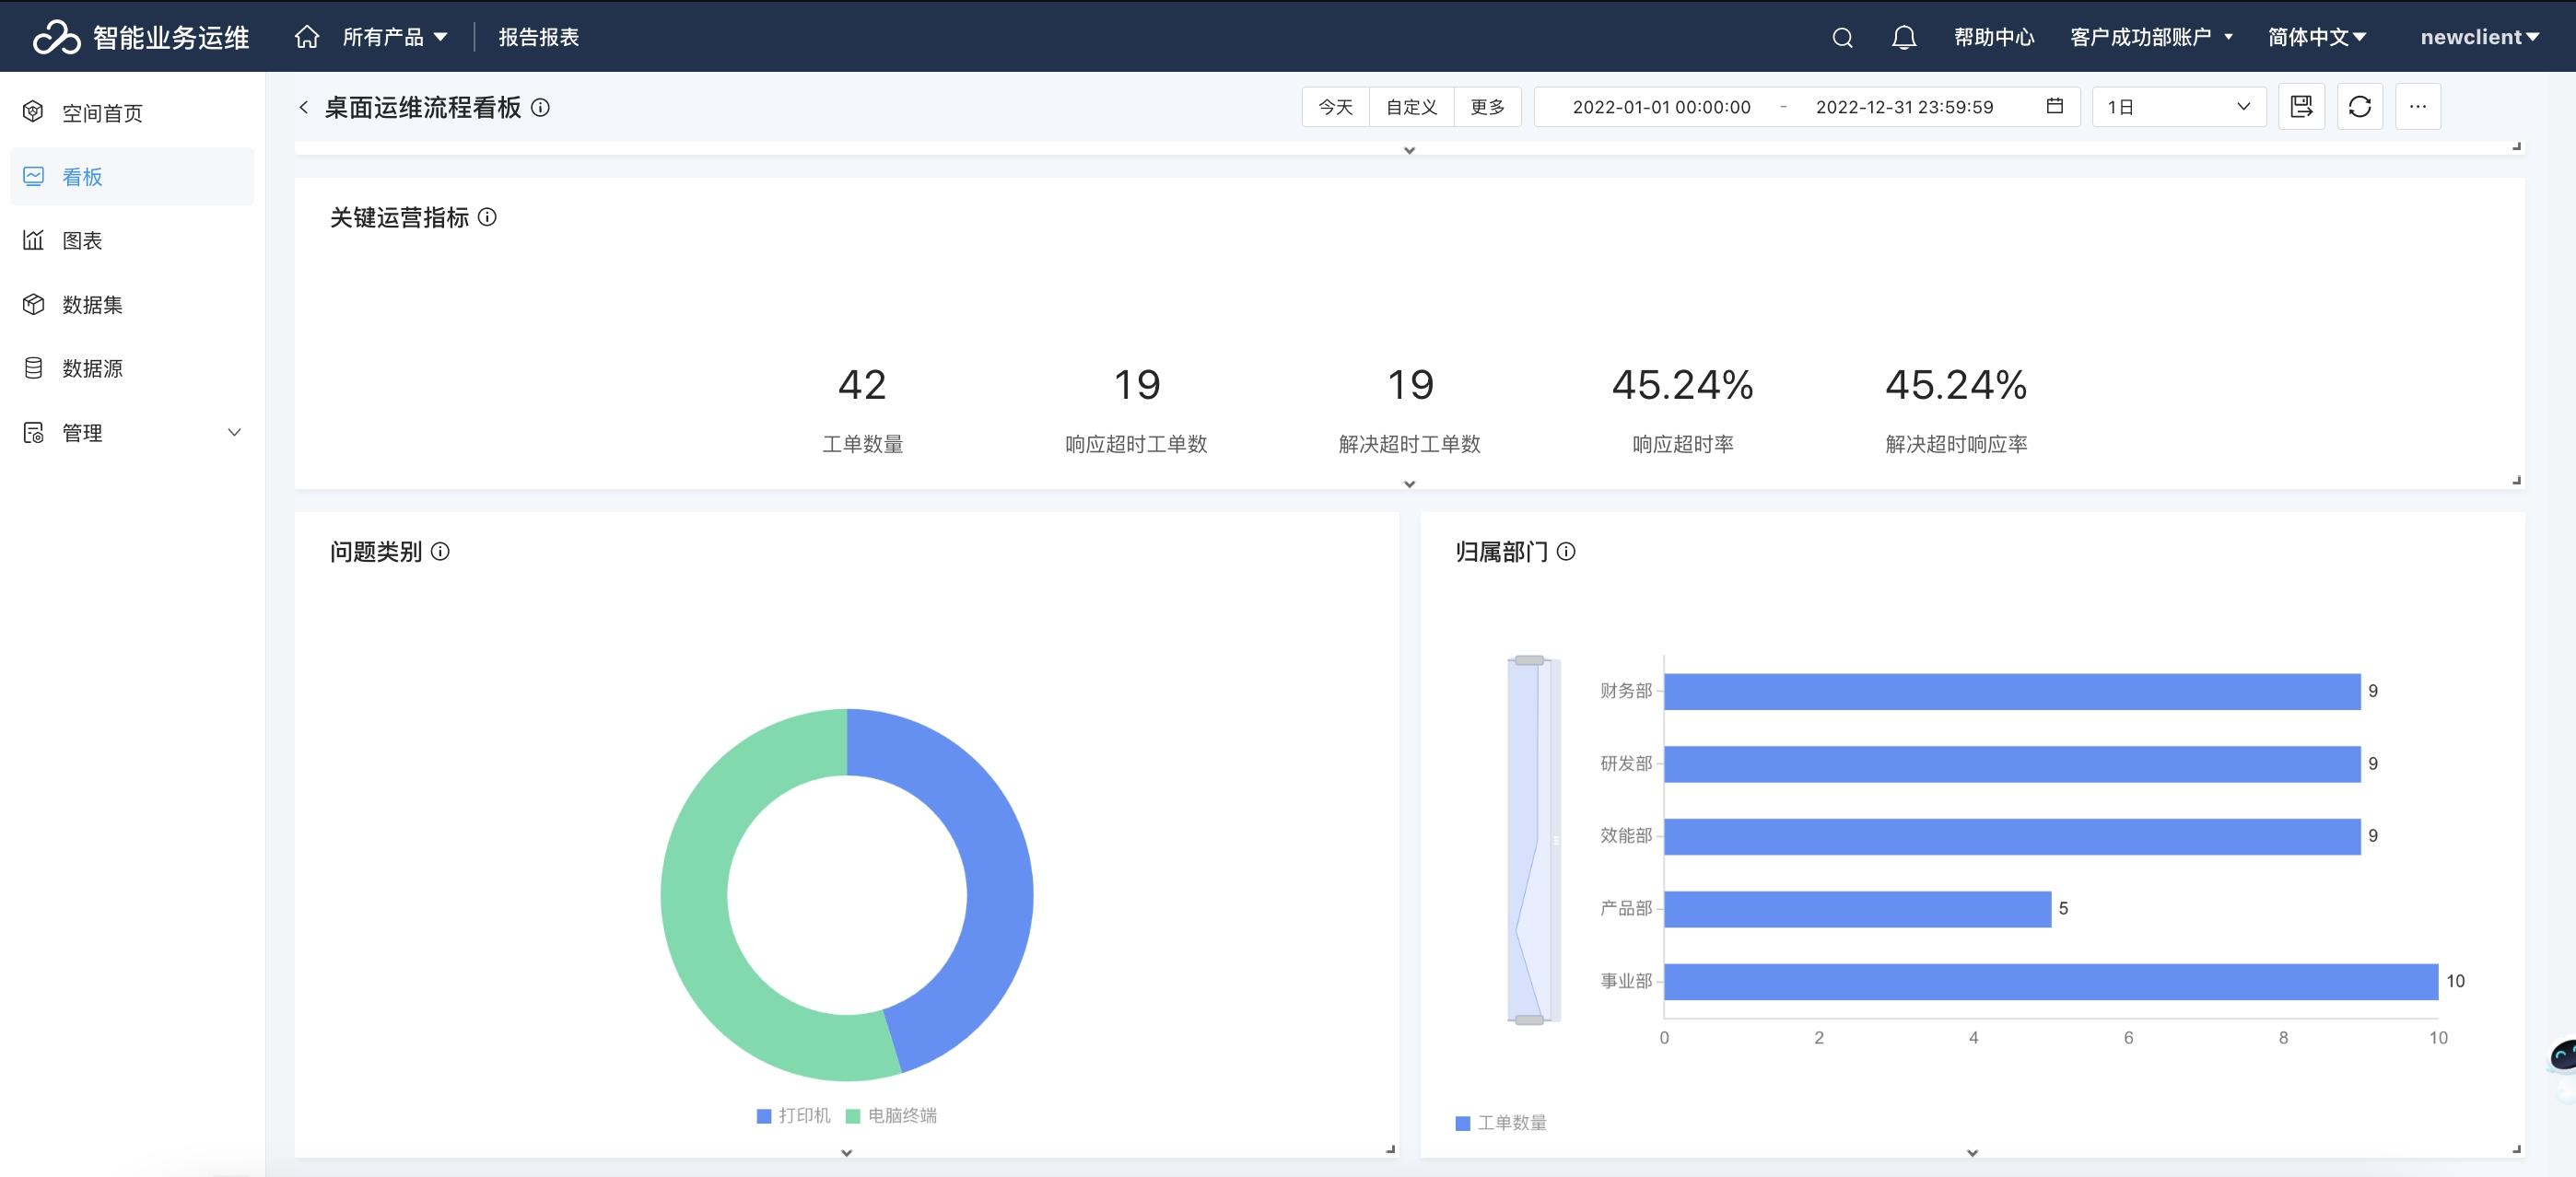Screen dimensions: 2576x1177
Task: Show info icon next to 归属部门
Action: pyautogui.click(x=1566, y=551)
